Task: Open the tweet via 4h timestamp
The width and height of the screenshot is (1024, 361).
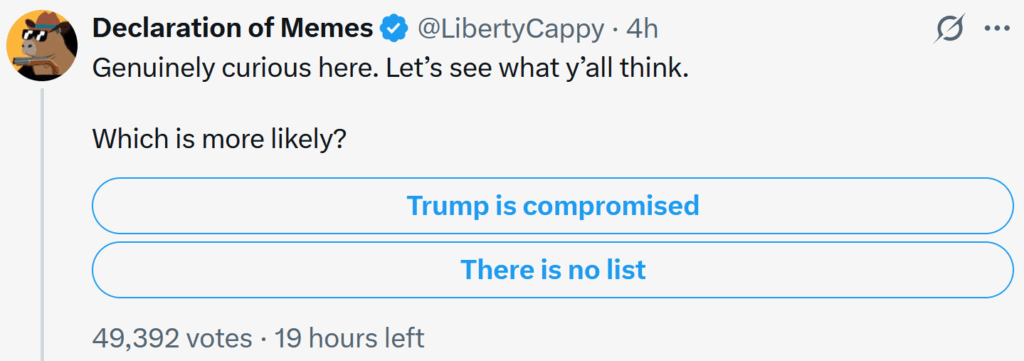Action: click(641, 29)
